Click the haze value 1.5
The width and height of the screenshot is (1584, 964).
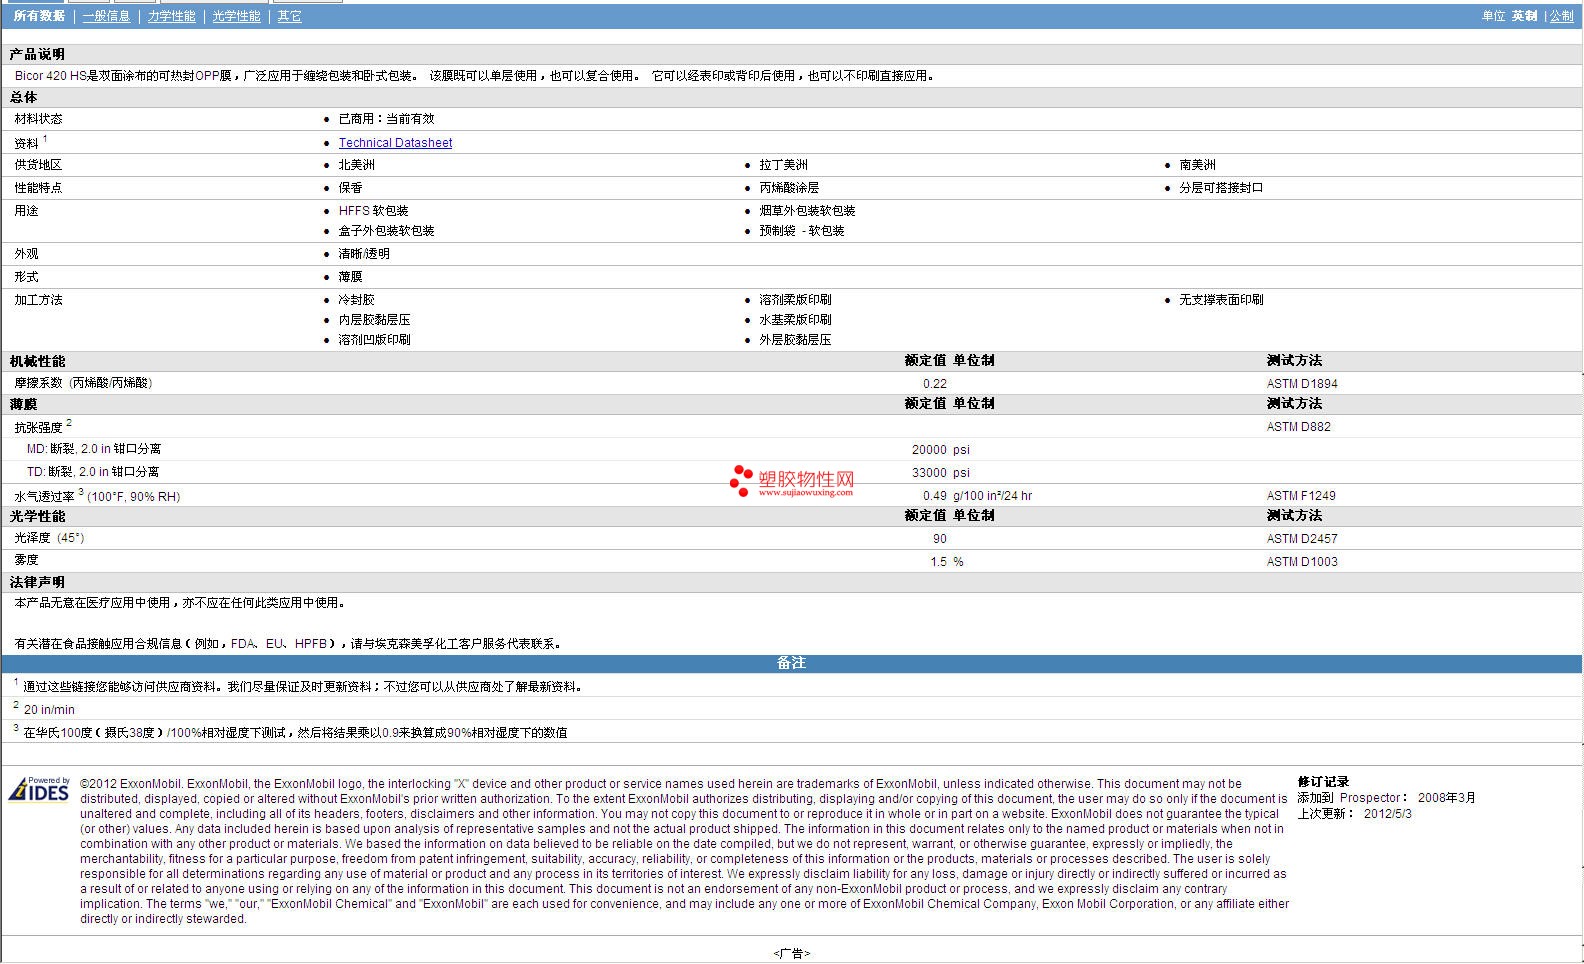pos(938,562)
